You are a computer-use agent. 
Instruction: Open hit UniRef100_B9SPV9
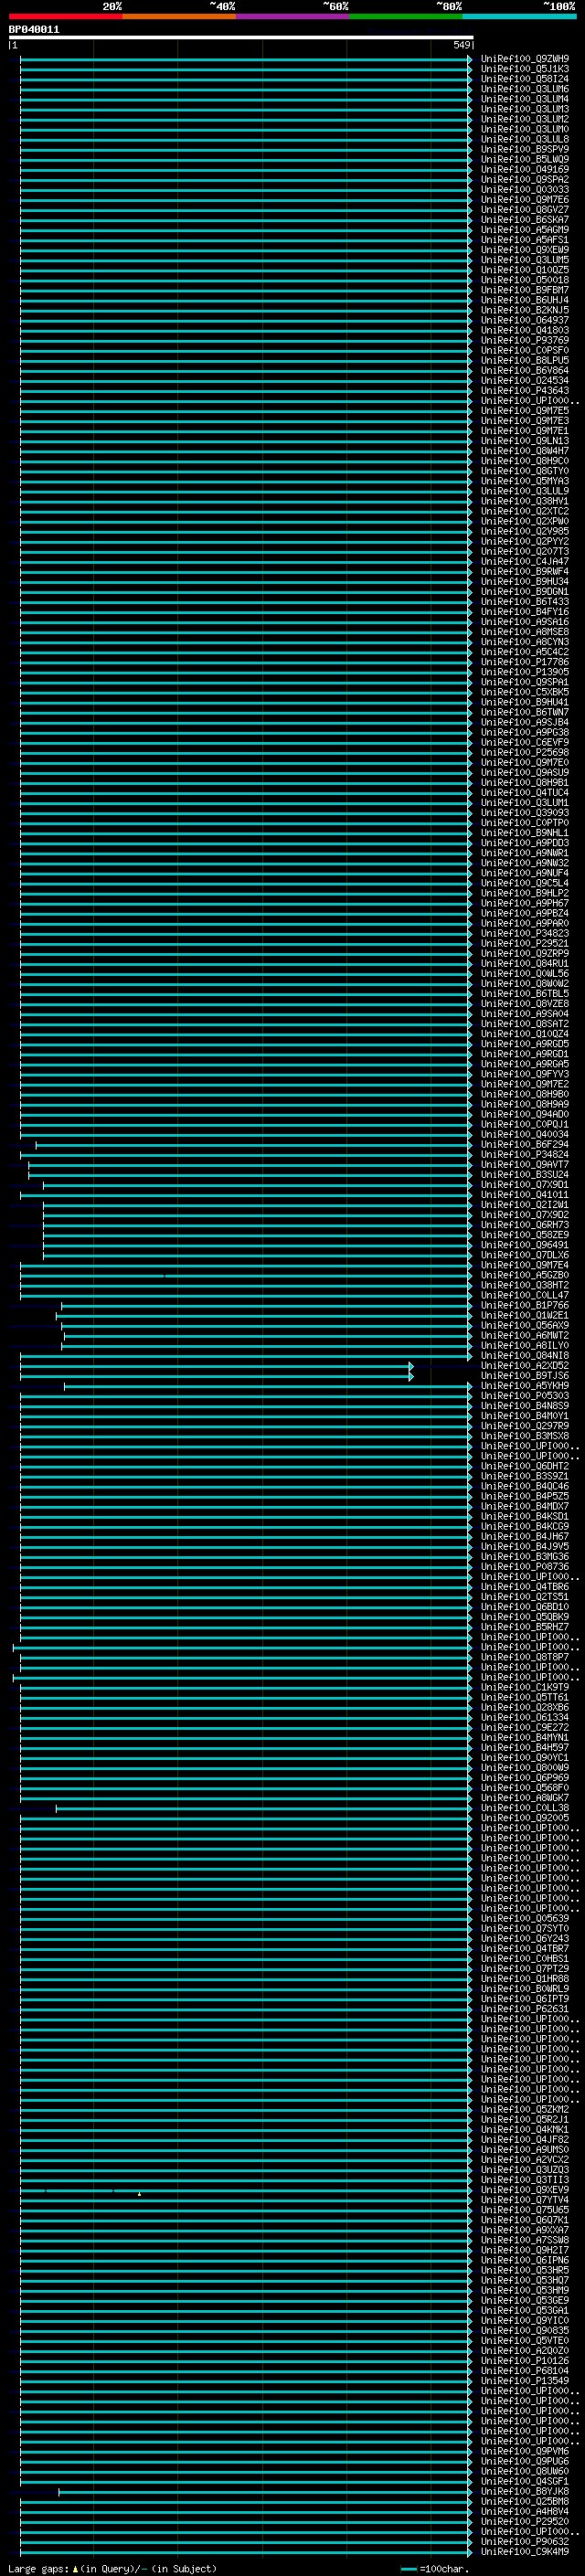[x=525, y=149]
